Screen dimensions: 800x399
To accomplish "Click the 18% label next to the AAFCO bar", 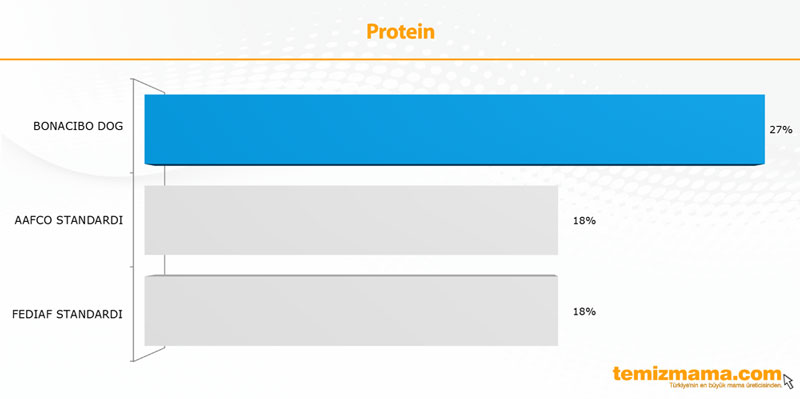I will [x=584, y=221].
